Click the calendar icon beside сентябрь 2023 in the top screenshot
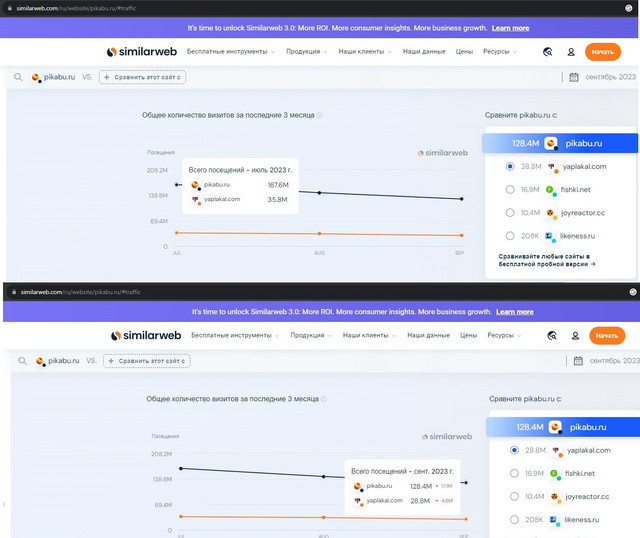Image resolution: width=640 pixels, height=538 pixels. tap(574, 77)
